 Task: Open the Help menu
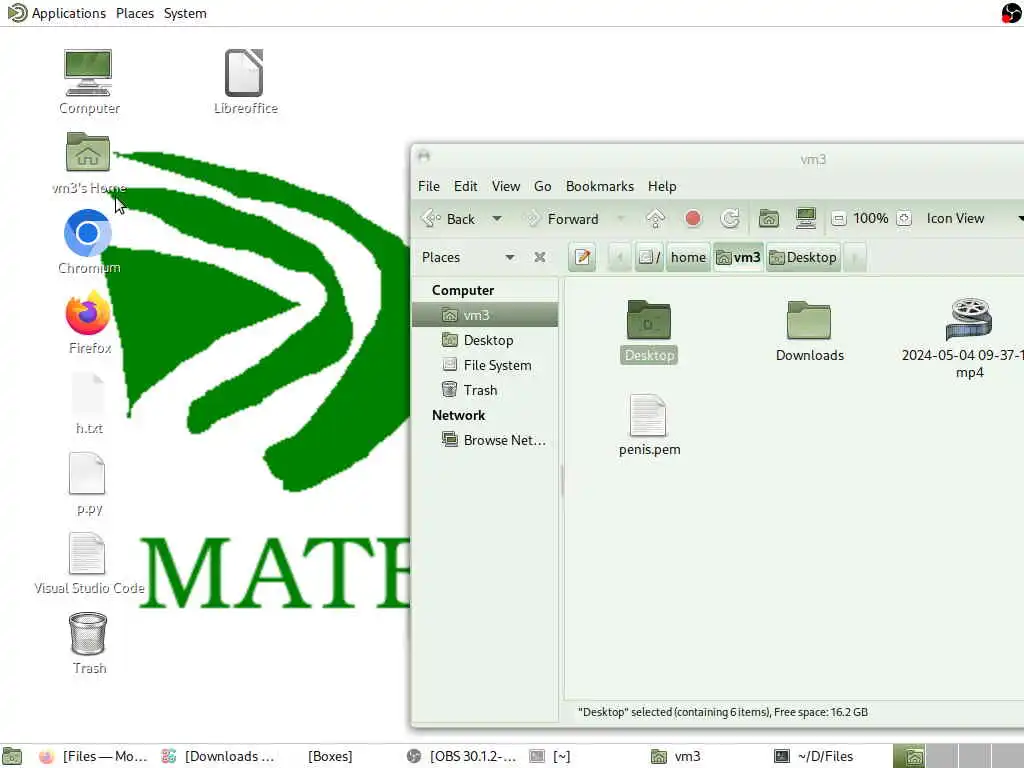[662, 186]
